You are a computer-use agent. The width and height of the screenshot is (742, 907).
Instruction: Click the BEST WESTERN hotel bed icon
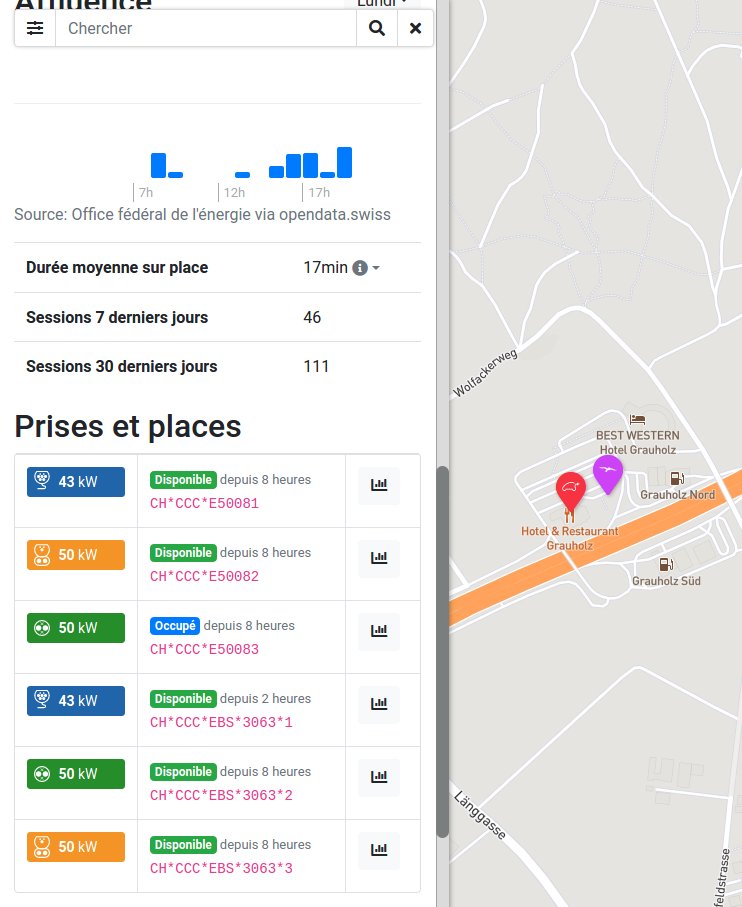point(637,419)
